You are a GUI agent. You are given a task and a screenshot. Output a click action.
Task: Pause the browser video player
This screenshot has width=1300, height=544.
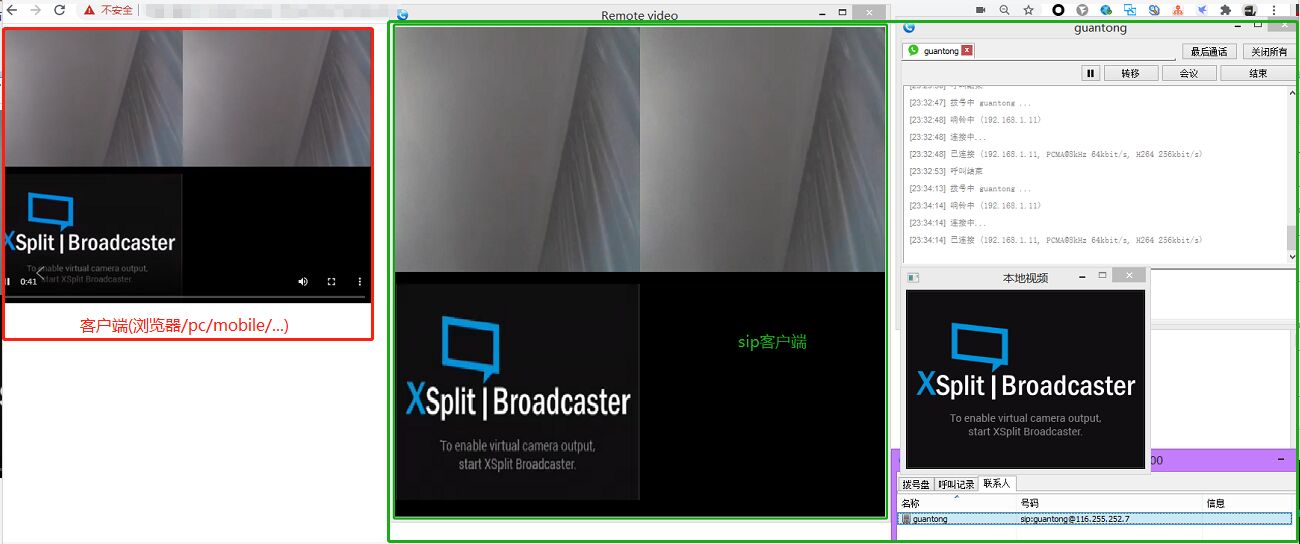[x=8, y=282]
